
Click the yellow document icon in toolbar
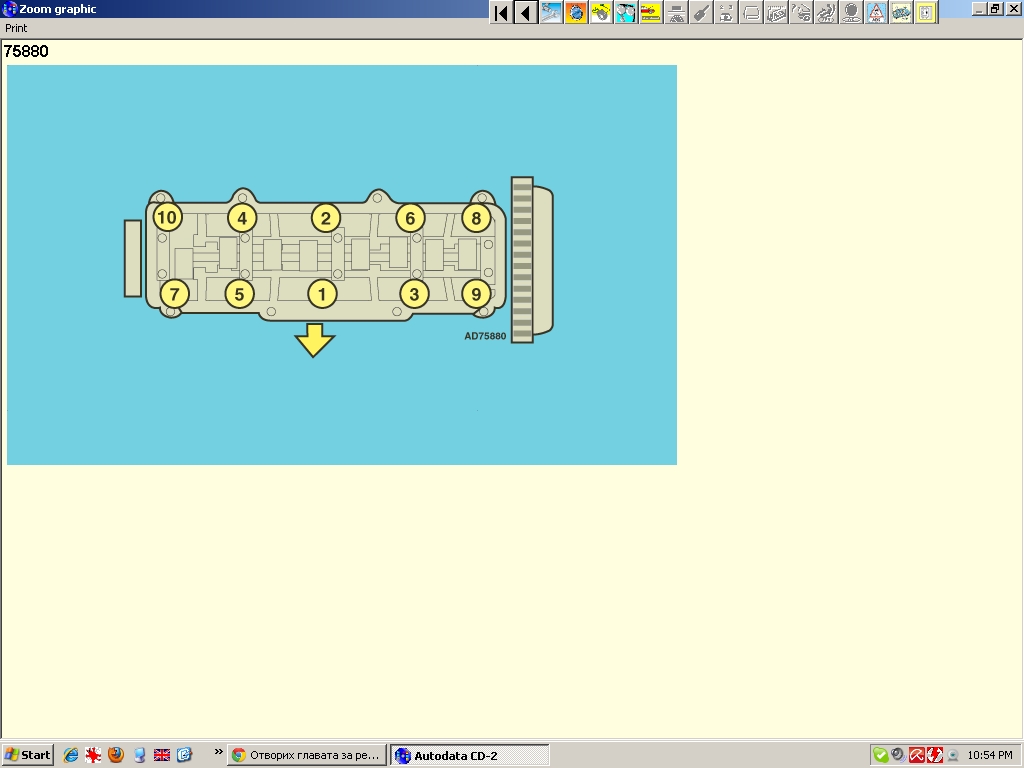pos(926,13)
